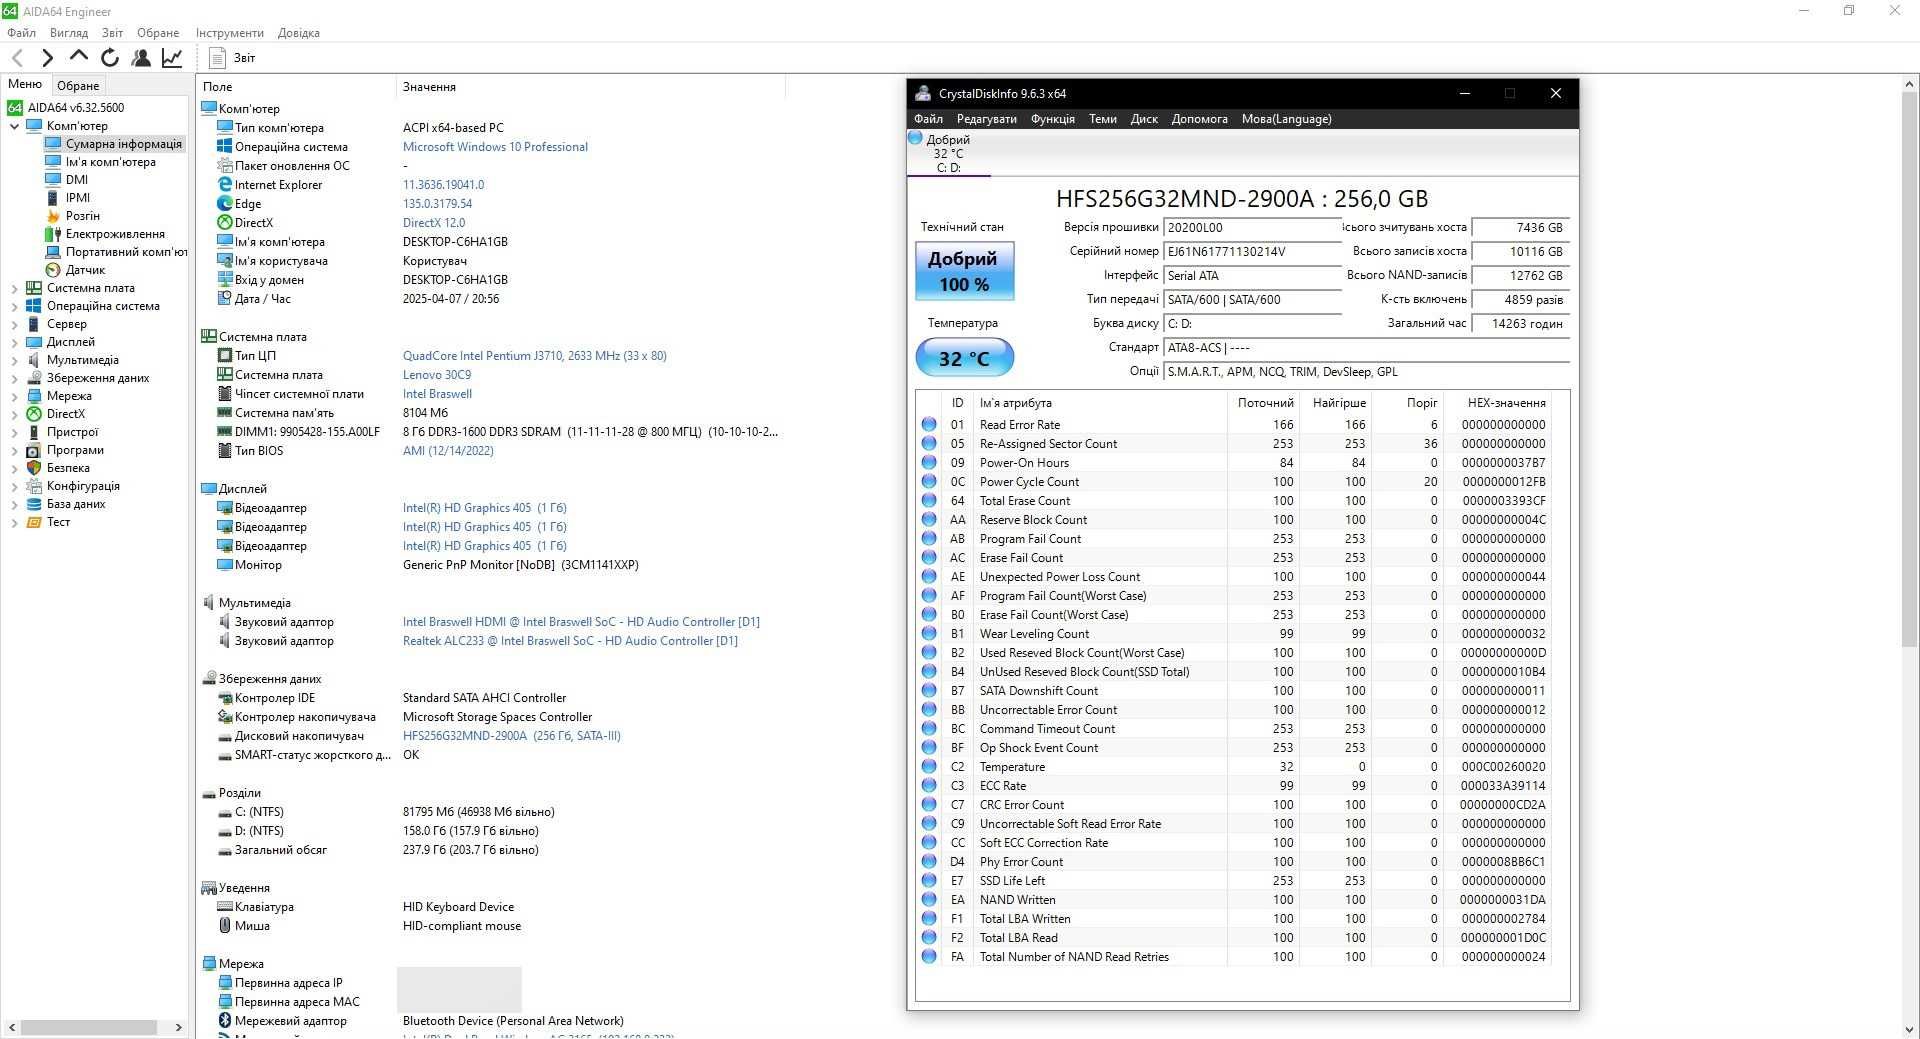Open CrystalDiskInfo Функція menu
This screenshot has width=1920, height=1039.
[1053, 119]
